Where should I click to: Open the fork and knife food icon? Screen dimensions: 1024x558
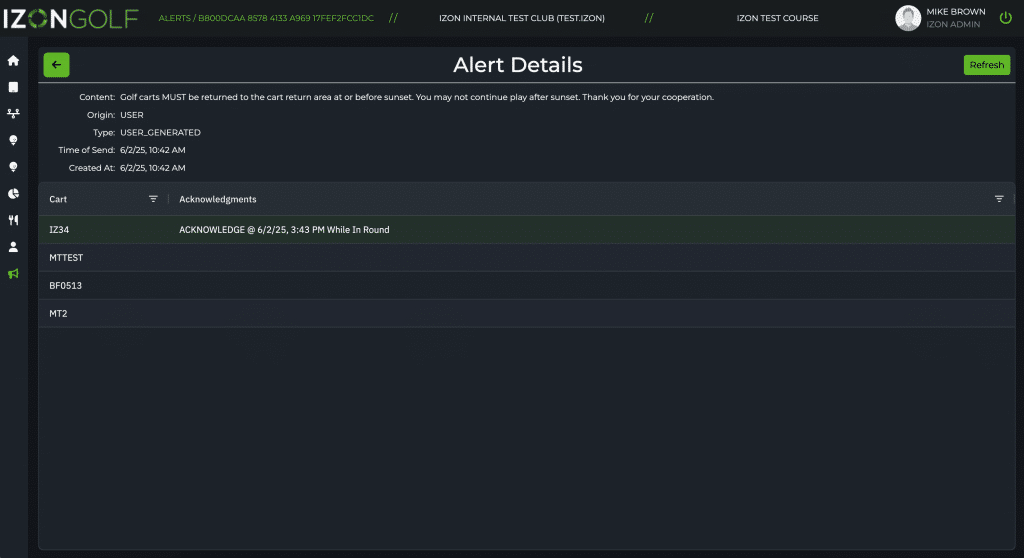(x=13, y=220)
